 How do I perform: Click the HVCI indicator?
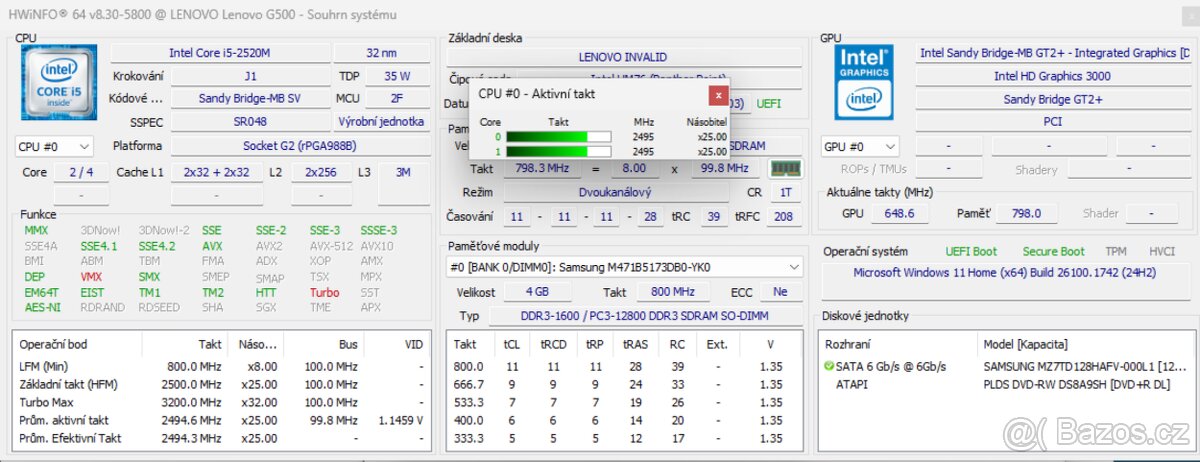click(1162, 252)
